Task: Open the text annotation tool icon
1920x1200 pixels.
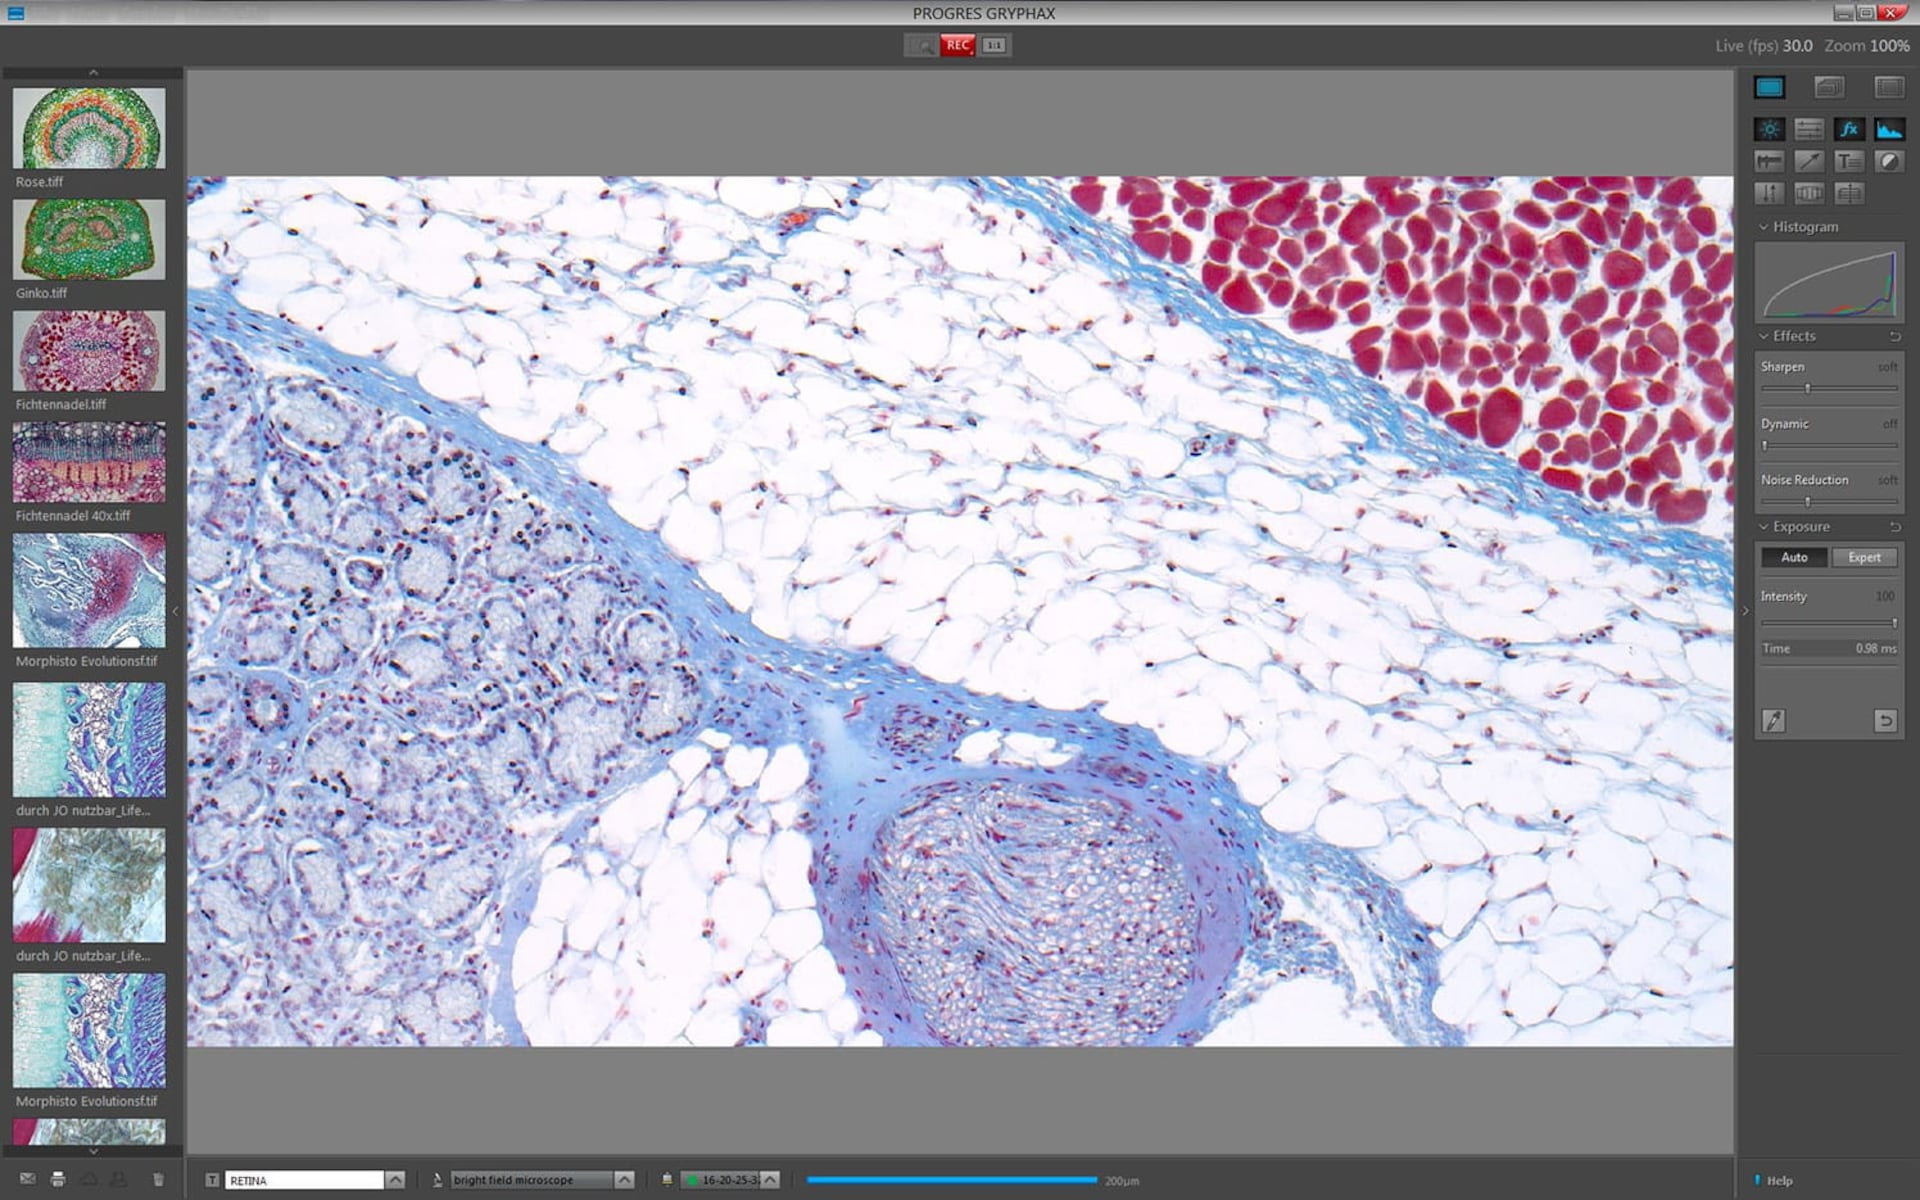Action: 1849,161
